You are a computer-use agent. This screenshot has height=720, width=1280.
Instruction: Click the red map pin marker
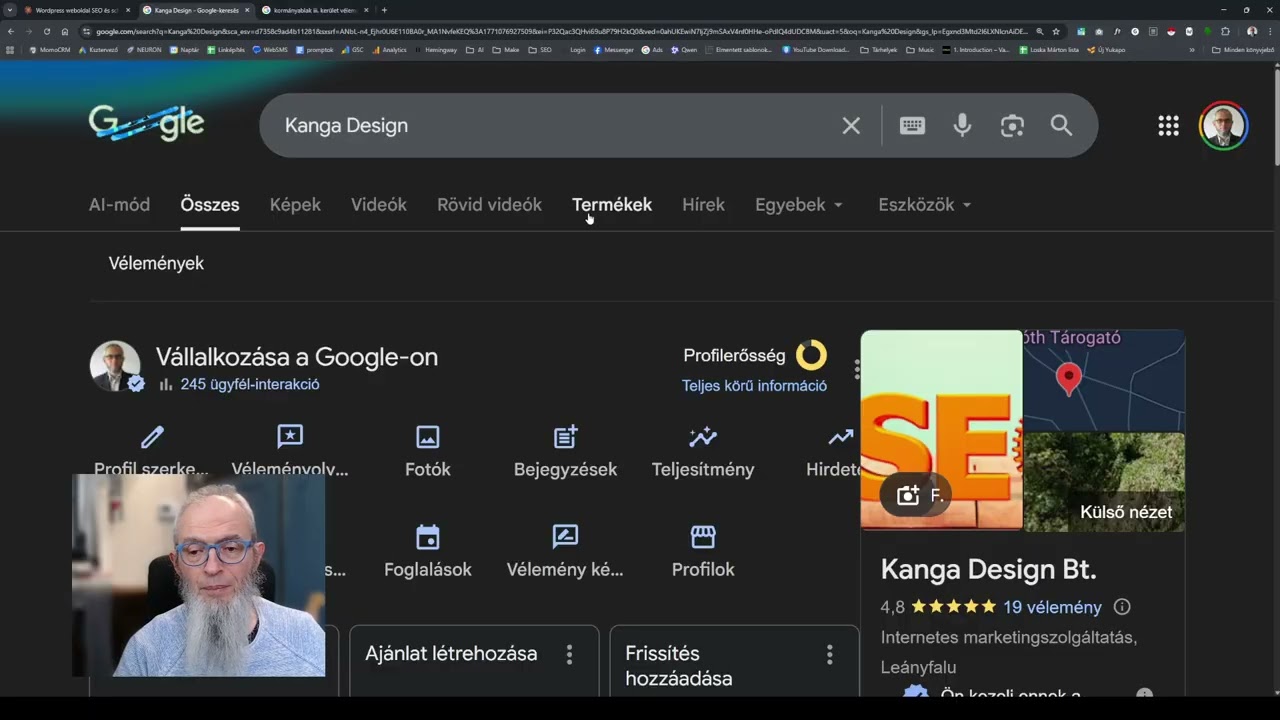pyautogui.click(x=1069, y=379)
